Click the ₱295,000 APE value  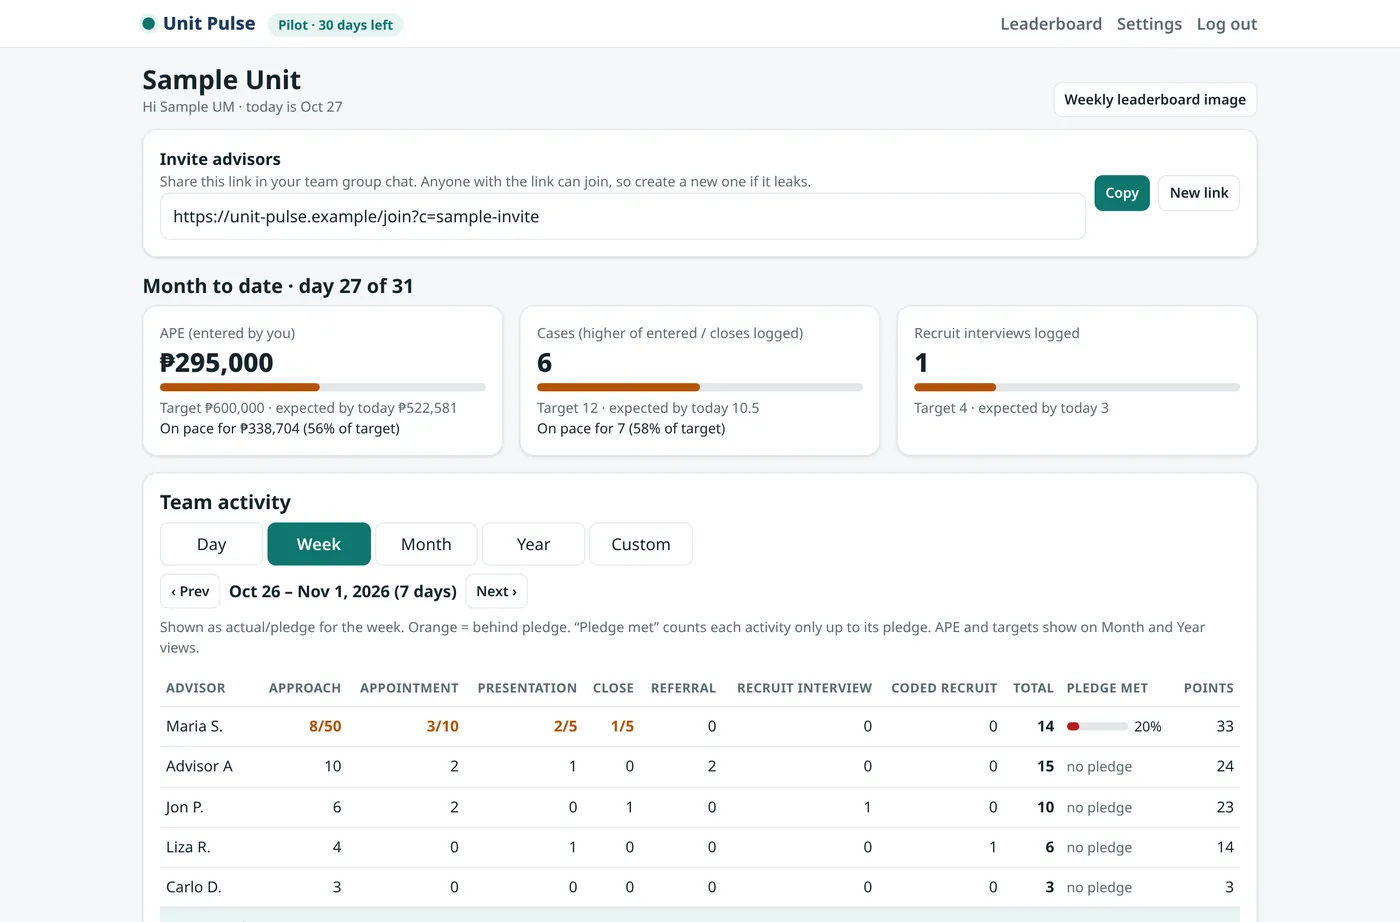click(217, 363)
